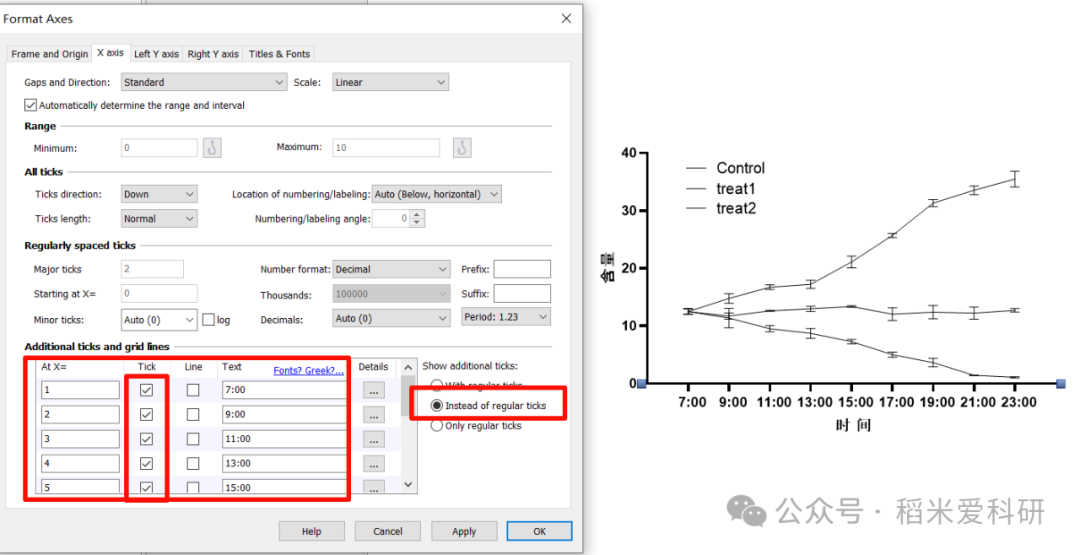Click Text field containing 7:00
Image resolution: width=1080 pixels, height=555 pixels.
click(x=284, y=390)
